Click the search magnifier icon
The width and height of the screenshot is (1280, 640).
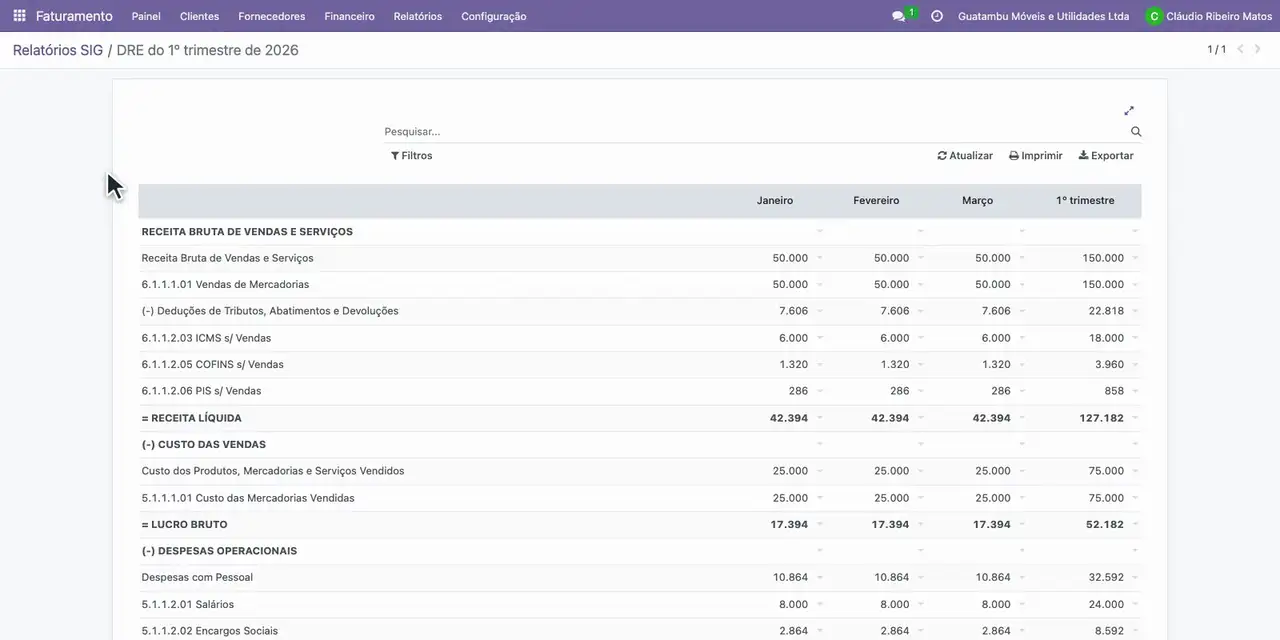tap(1136, 131)
